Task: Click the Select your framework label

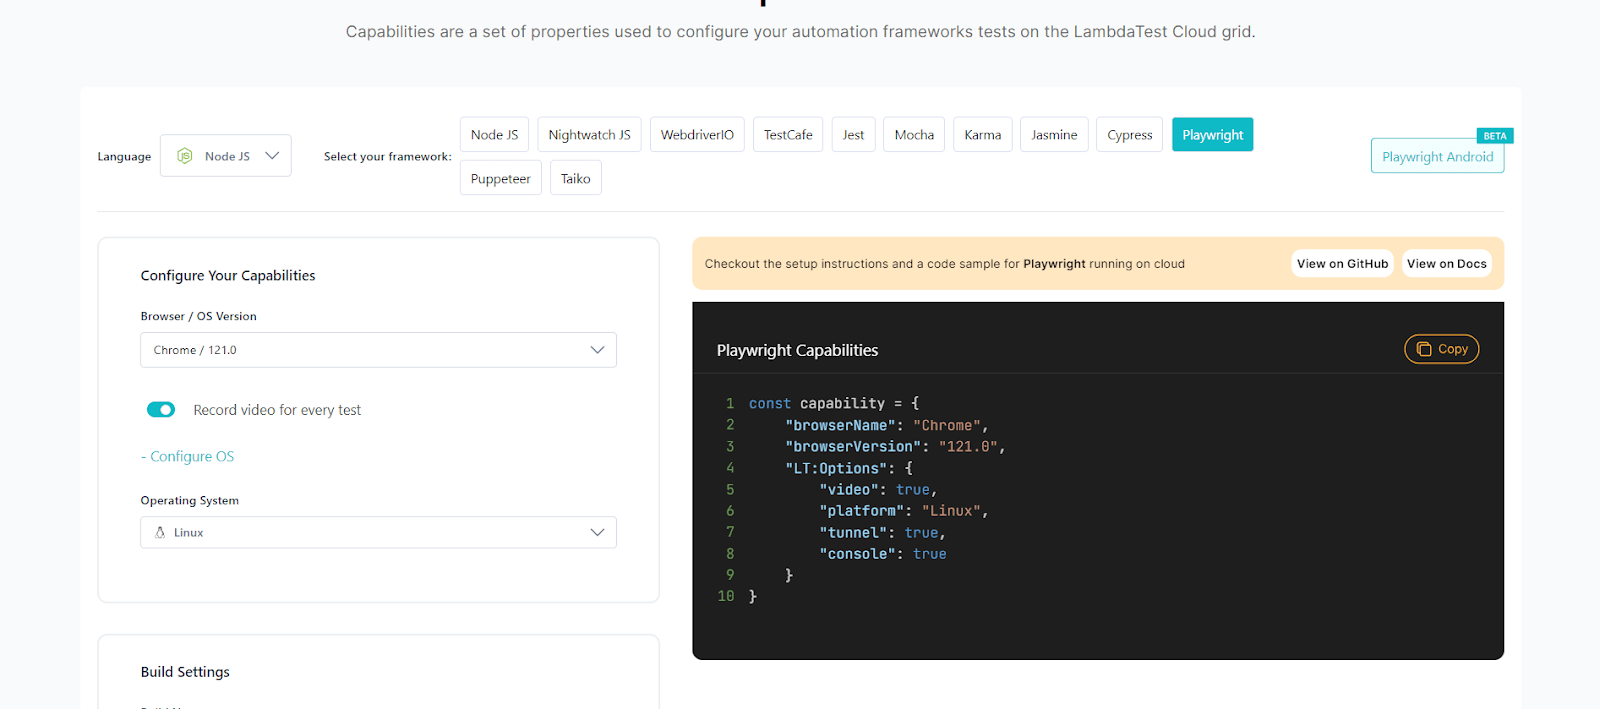Action: pos(388,157)
